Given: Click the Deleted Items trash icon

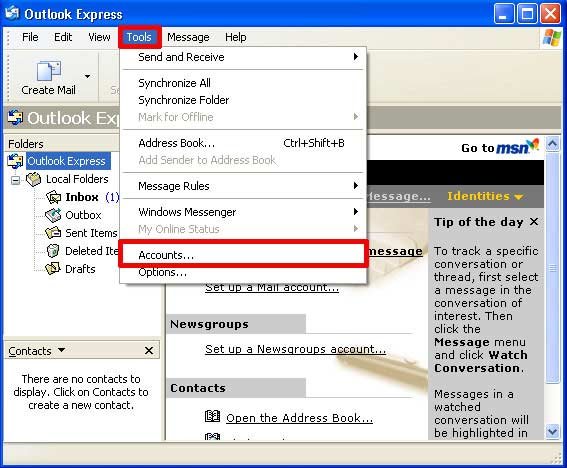Looking at the screenshot, I should coord(53,251).
